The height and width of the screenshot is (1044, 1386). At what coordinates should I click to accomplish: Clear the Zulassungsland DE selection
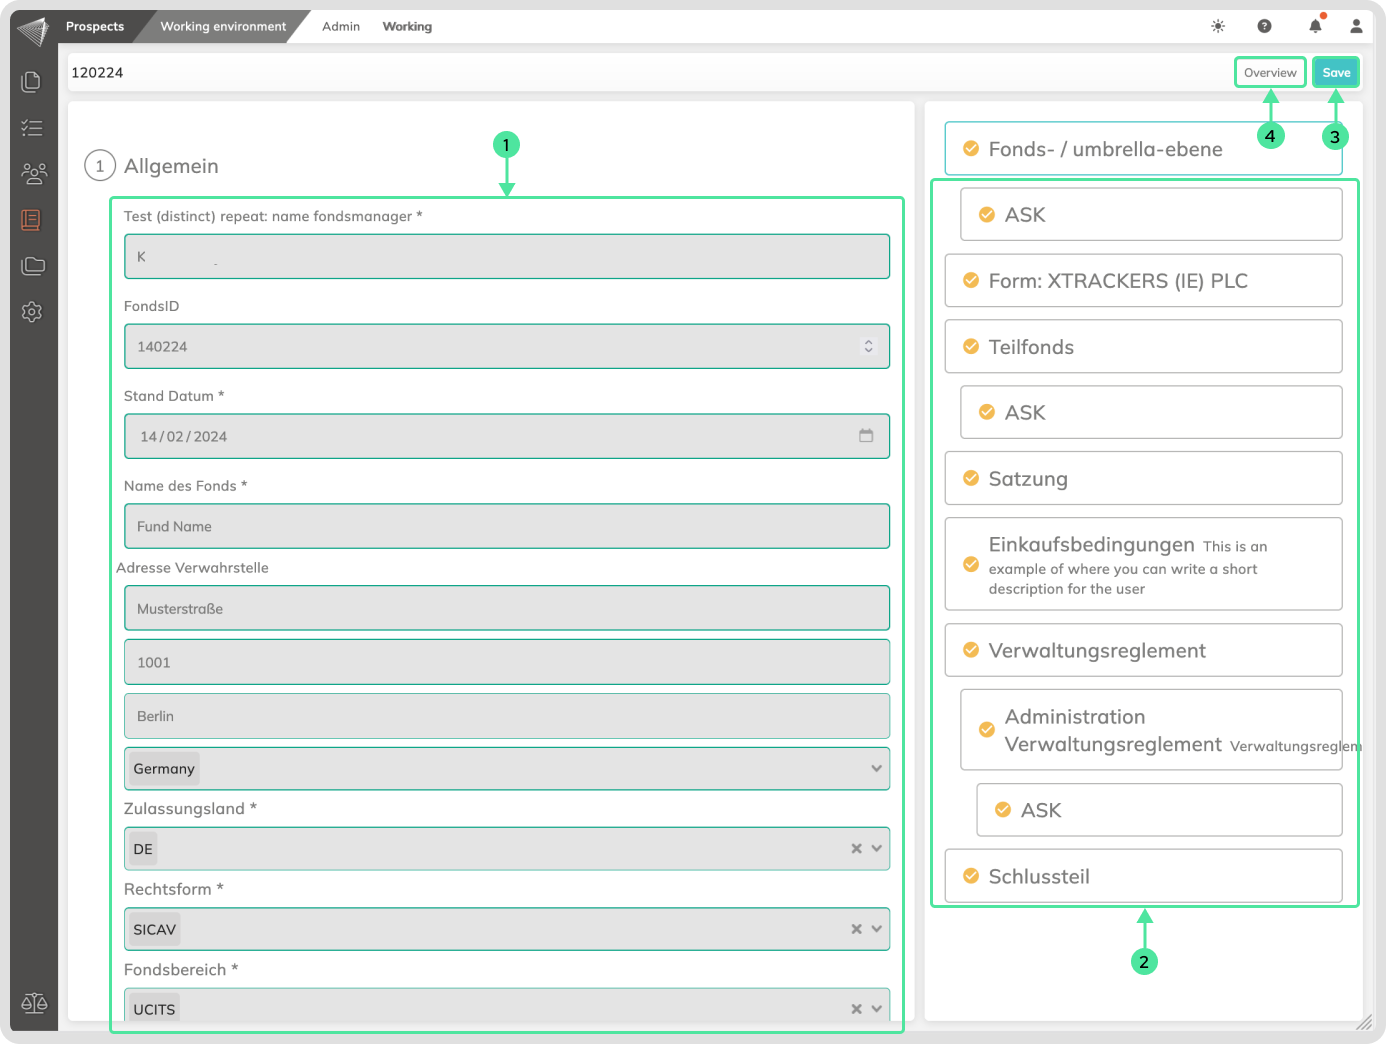856,849
